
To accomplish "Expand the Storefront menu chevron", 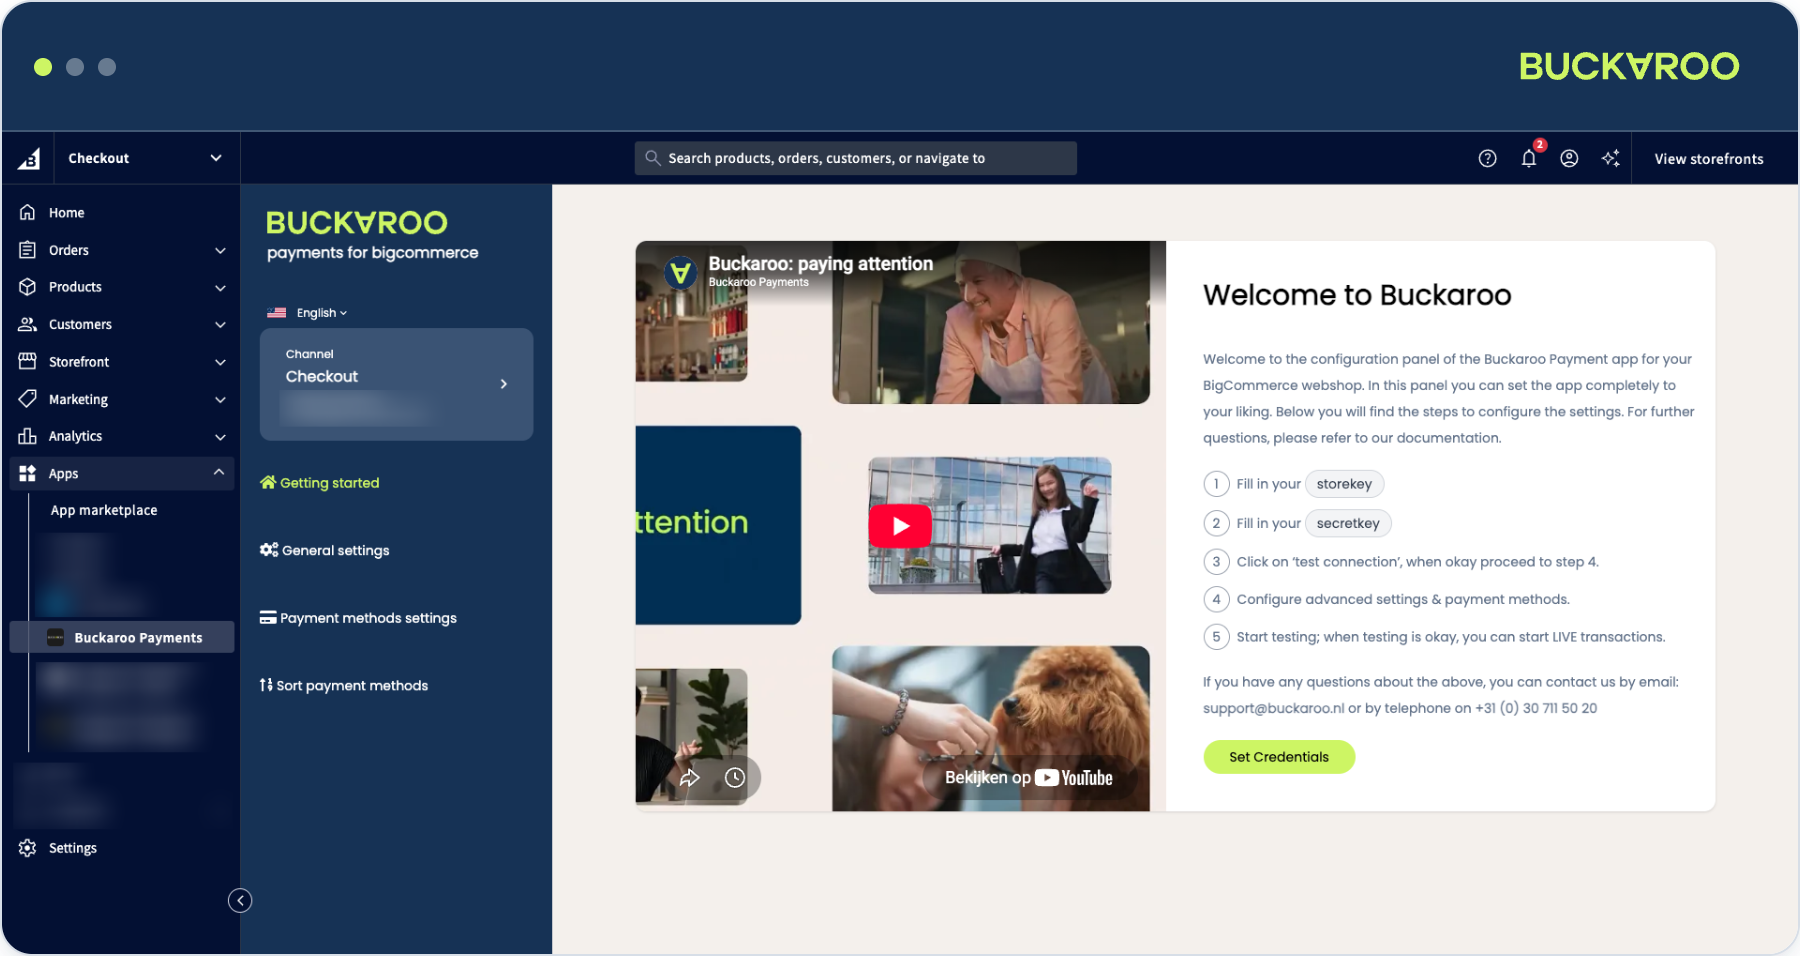I will tap(220, 362).
